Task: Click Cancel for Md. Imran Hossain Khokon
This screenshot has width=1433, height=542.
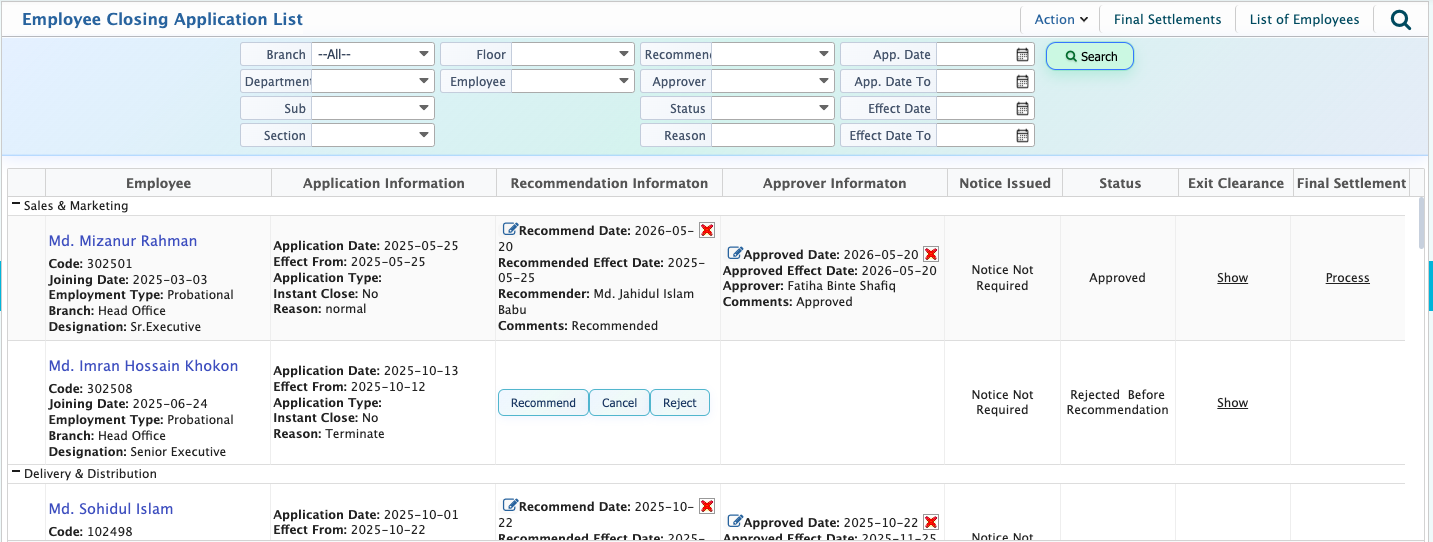Action: (619, 402)
